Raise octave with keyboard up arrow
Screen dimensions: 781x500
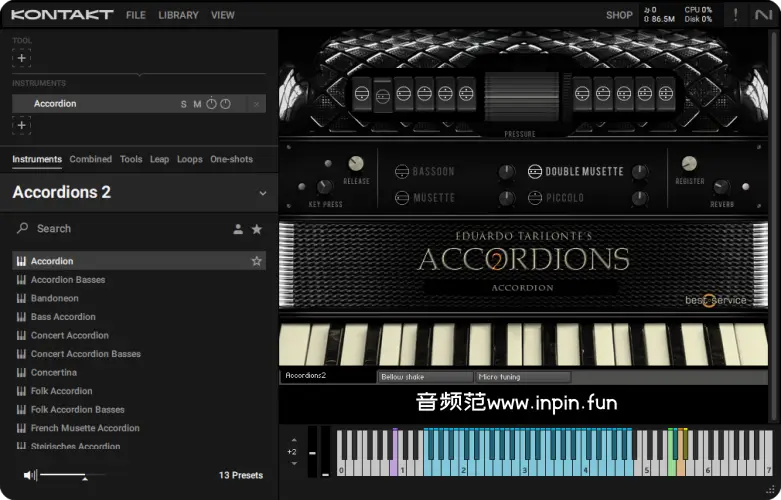pyautogui.click(x=293, y=439)
